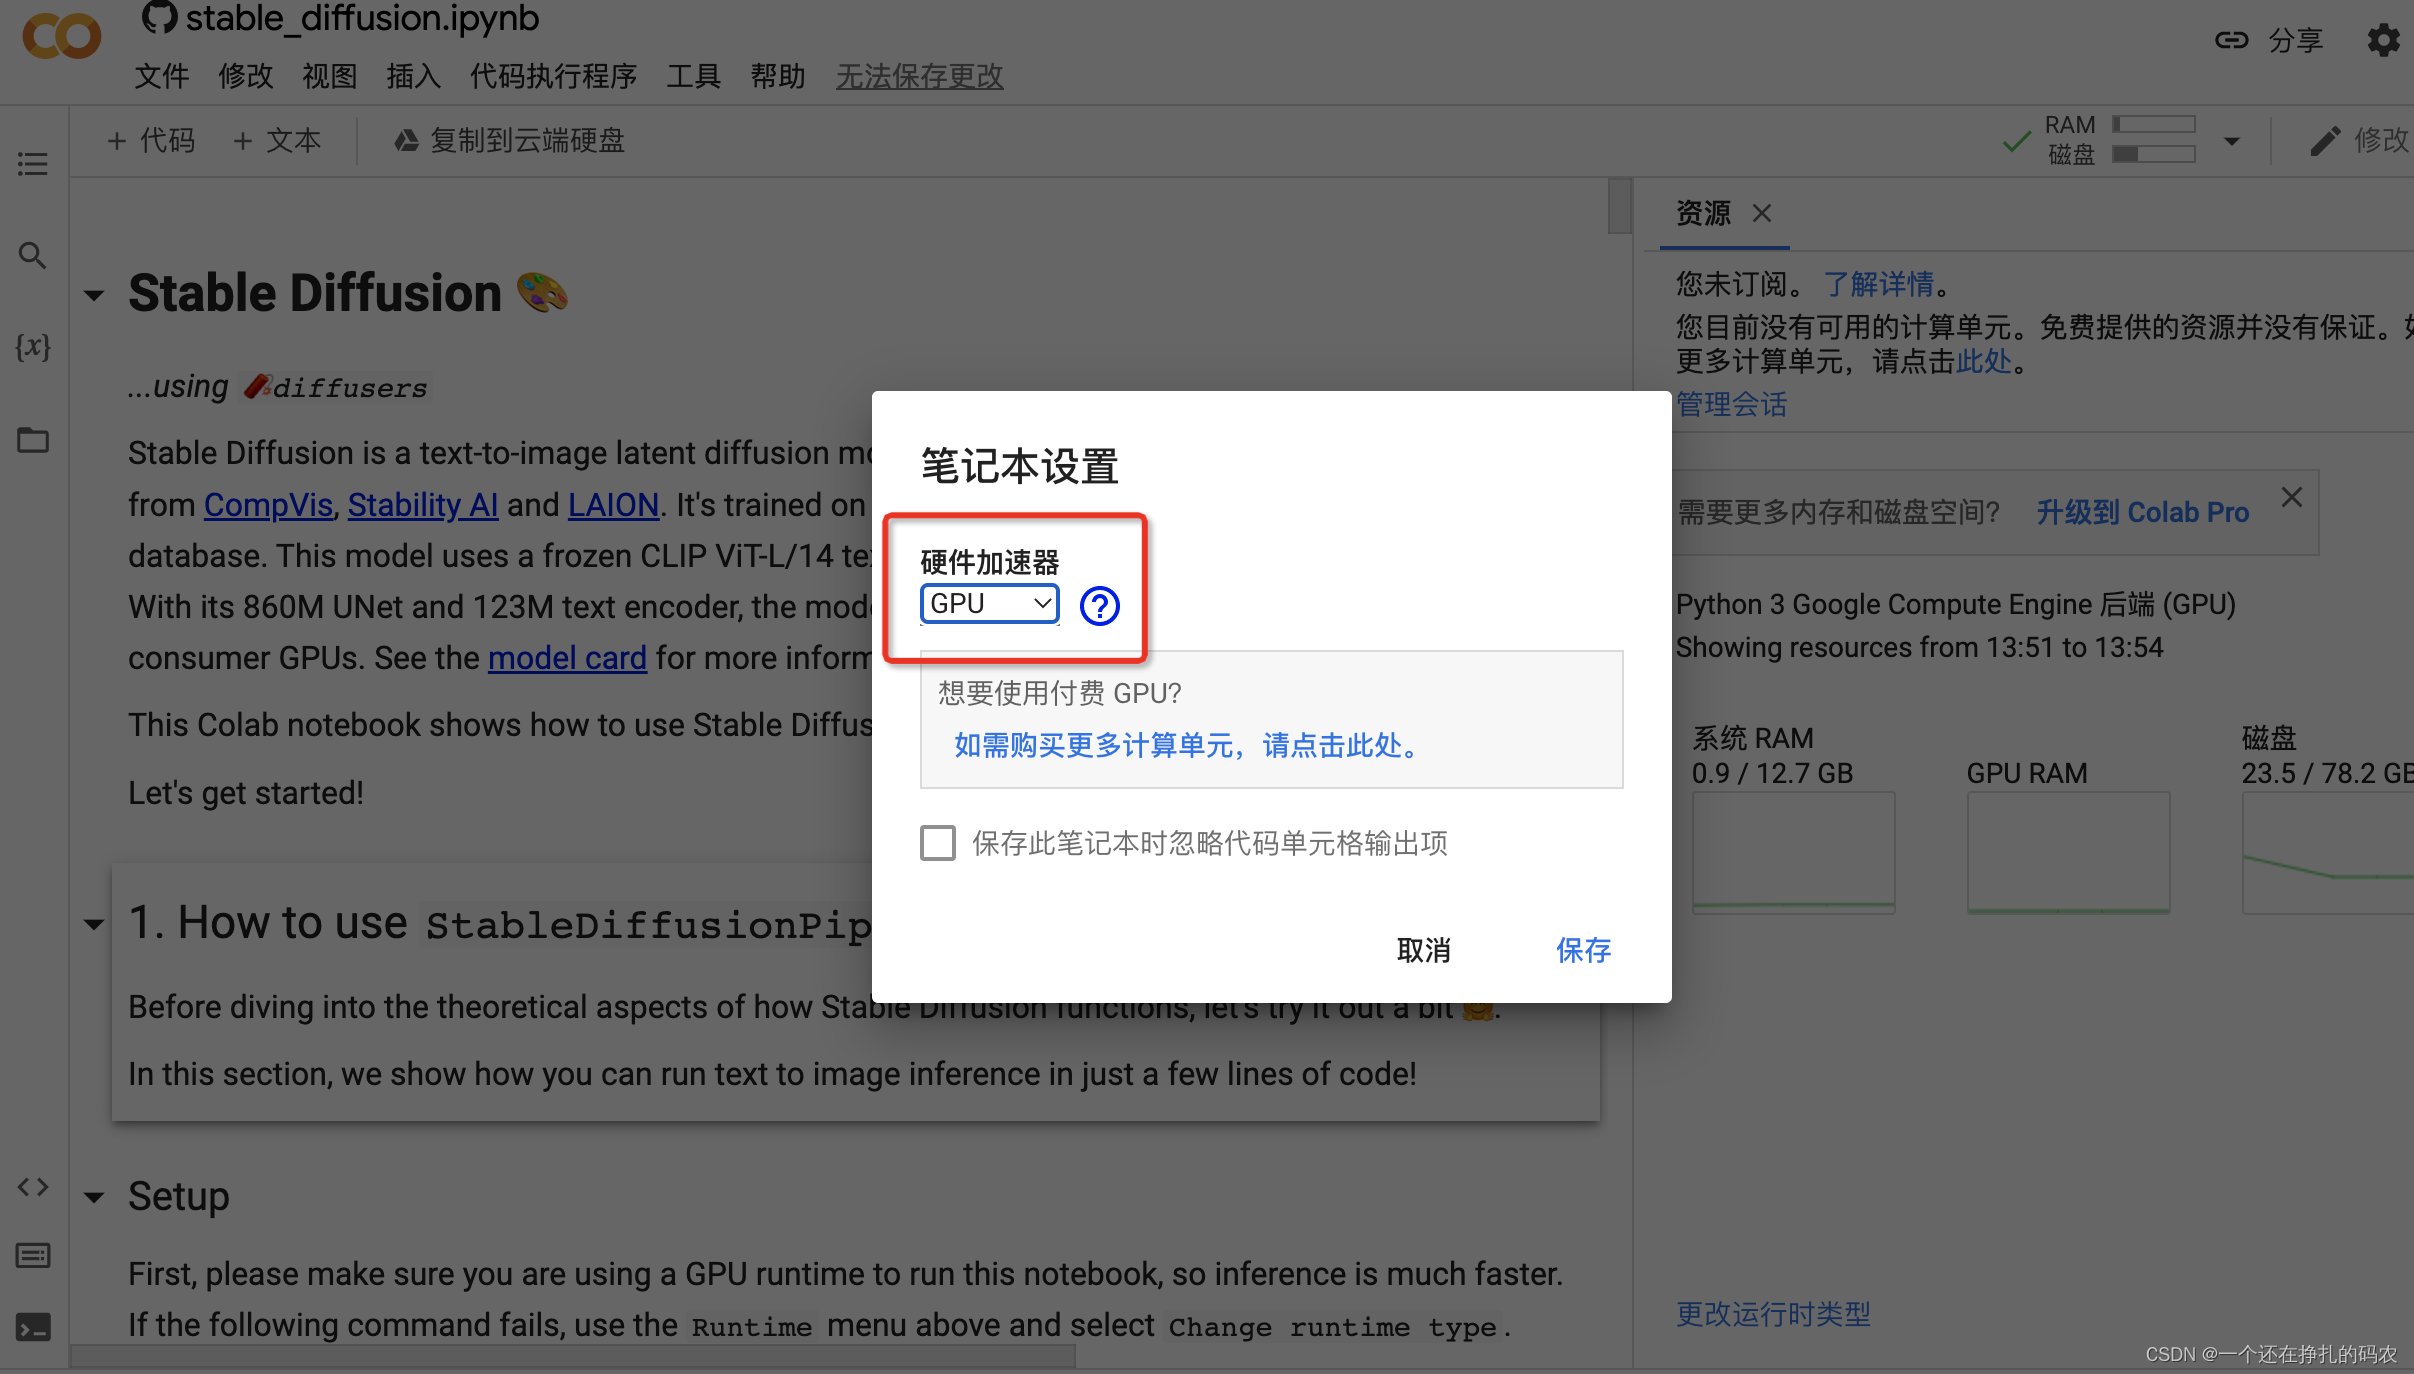Click the edit pencil icon top right
Image resolution: width=2414 pixels, height=1374 pixels.
tap(2324, 141)
